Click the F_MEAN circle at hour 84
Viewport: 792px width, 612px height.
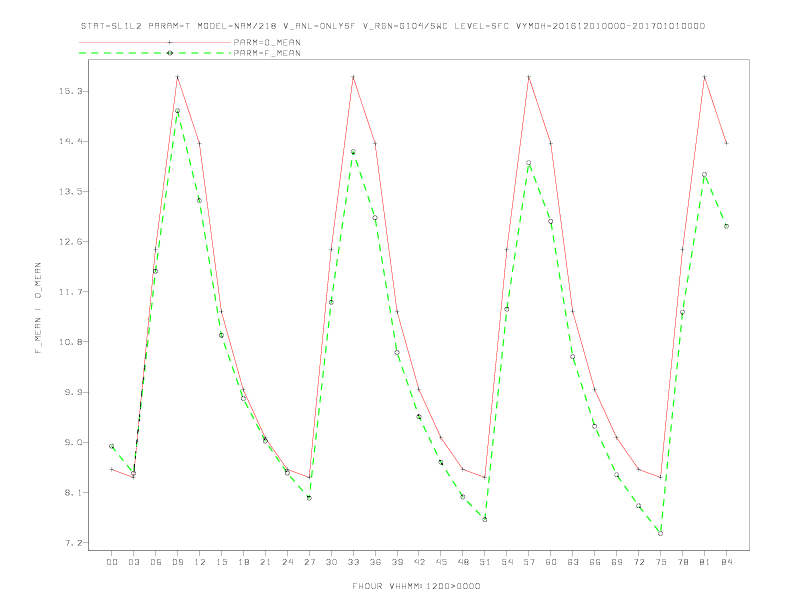click(x=726, y=226)
